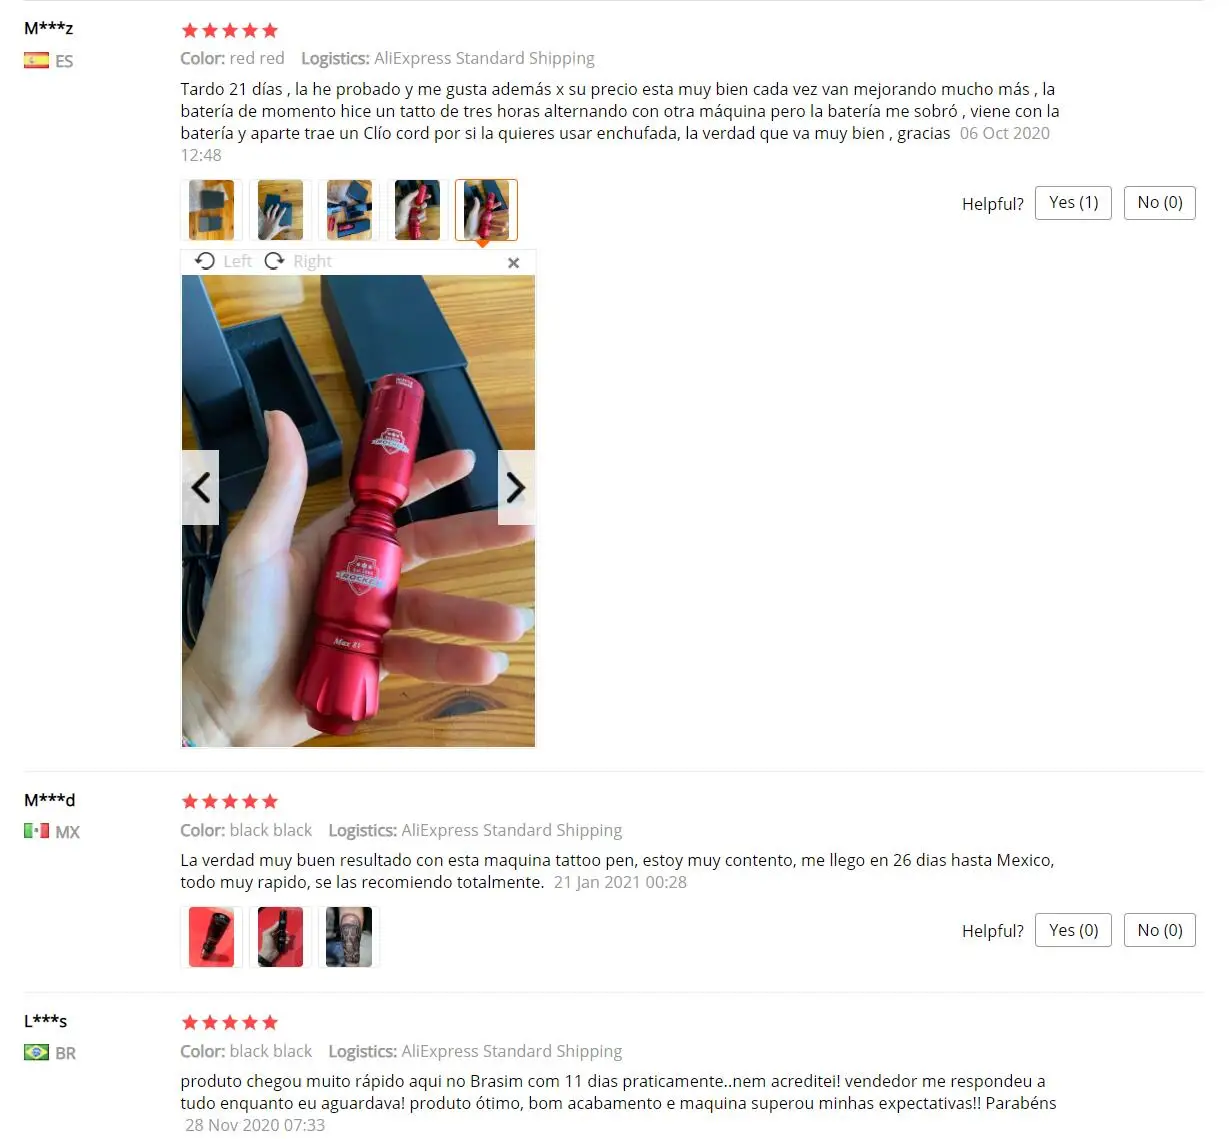Open second thumbnail in M***d's review
This screenshot has width=1229, height=1139.
click(x=280, y=937)
